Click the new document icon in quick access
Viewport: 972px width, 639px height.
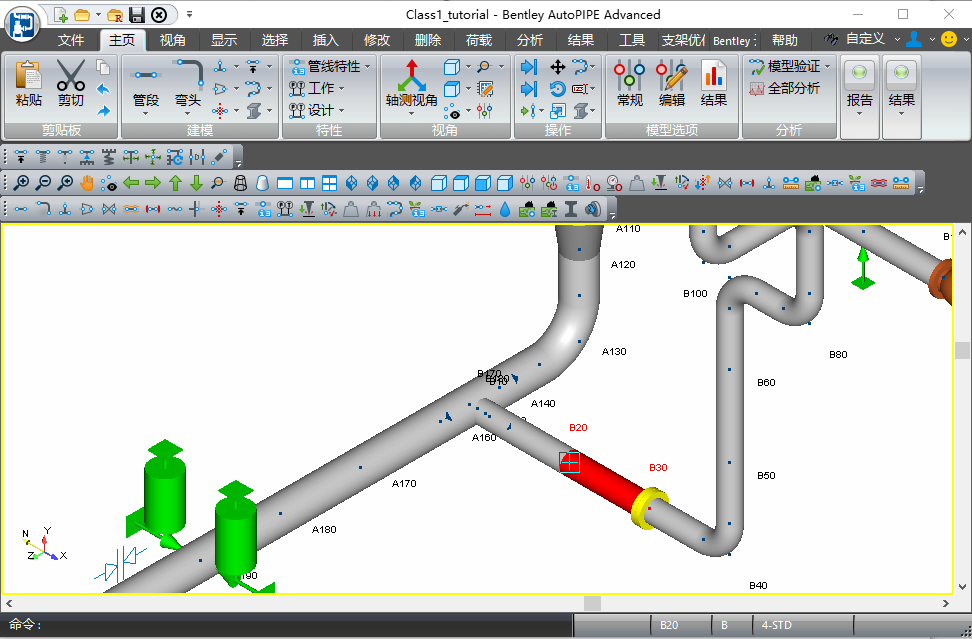pyautogui.click(x=60, y=15)
